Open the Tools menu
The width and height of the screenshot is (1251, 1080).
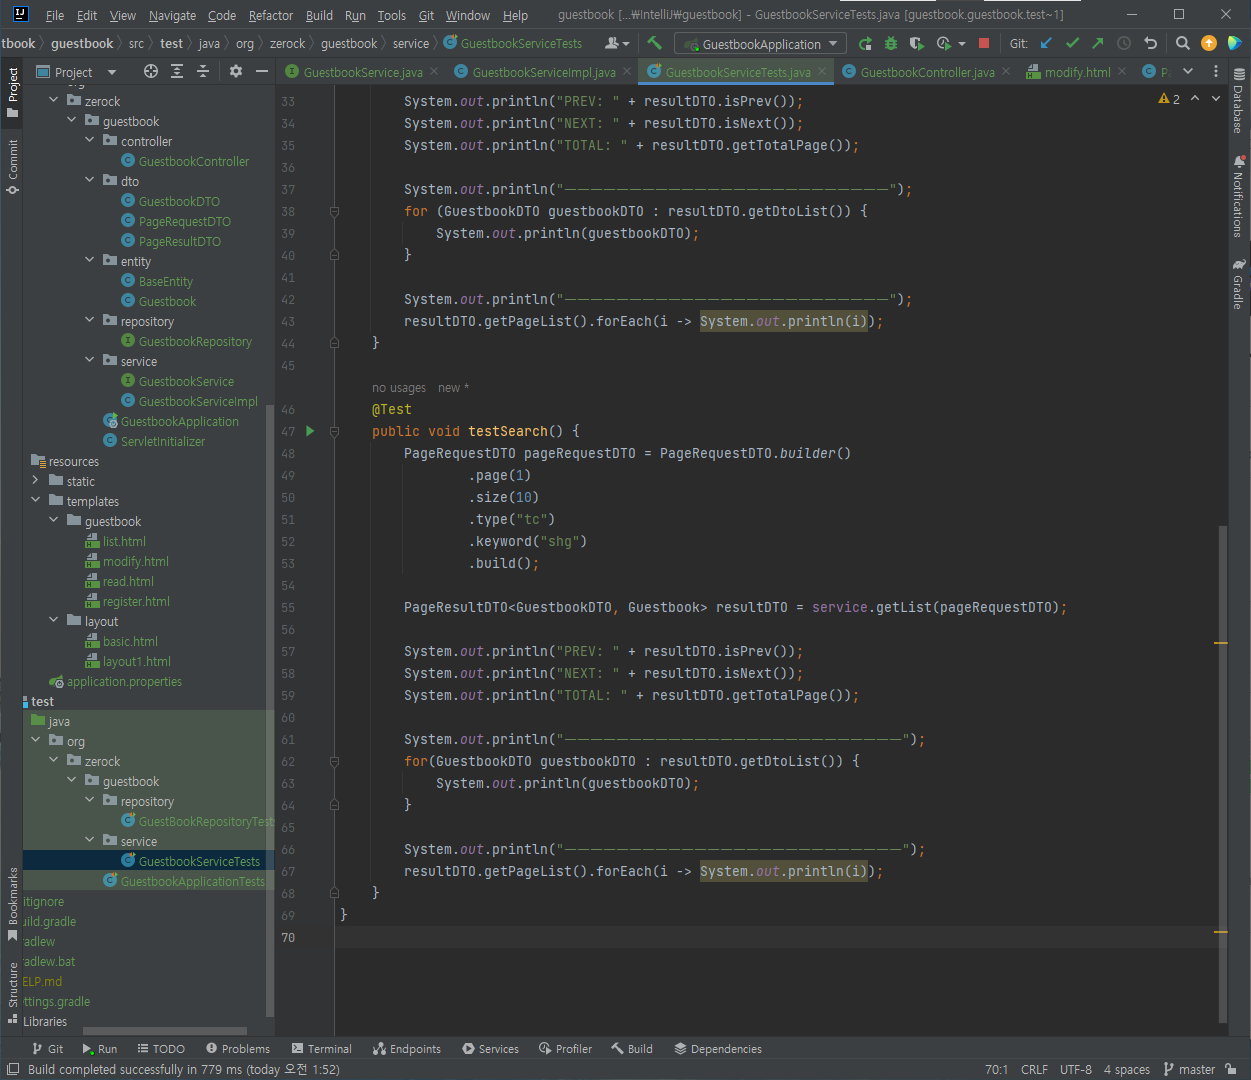coord(391,15)
